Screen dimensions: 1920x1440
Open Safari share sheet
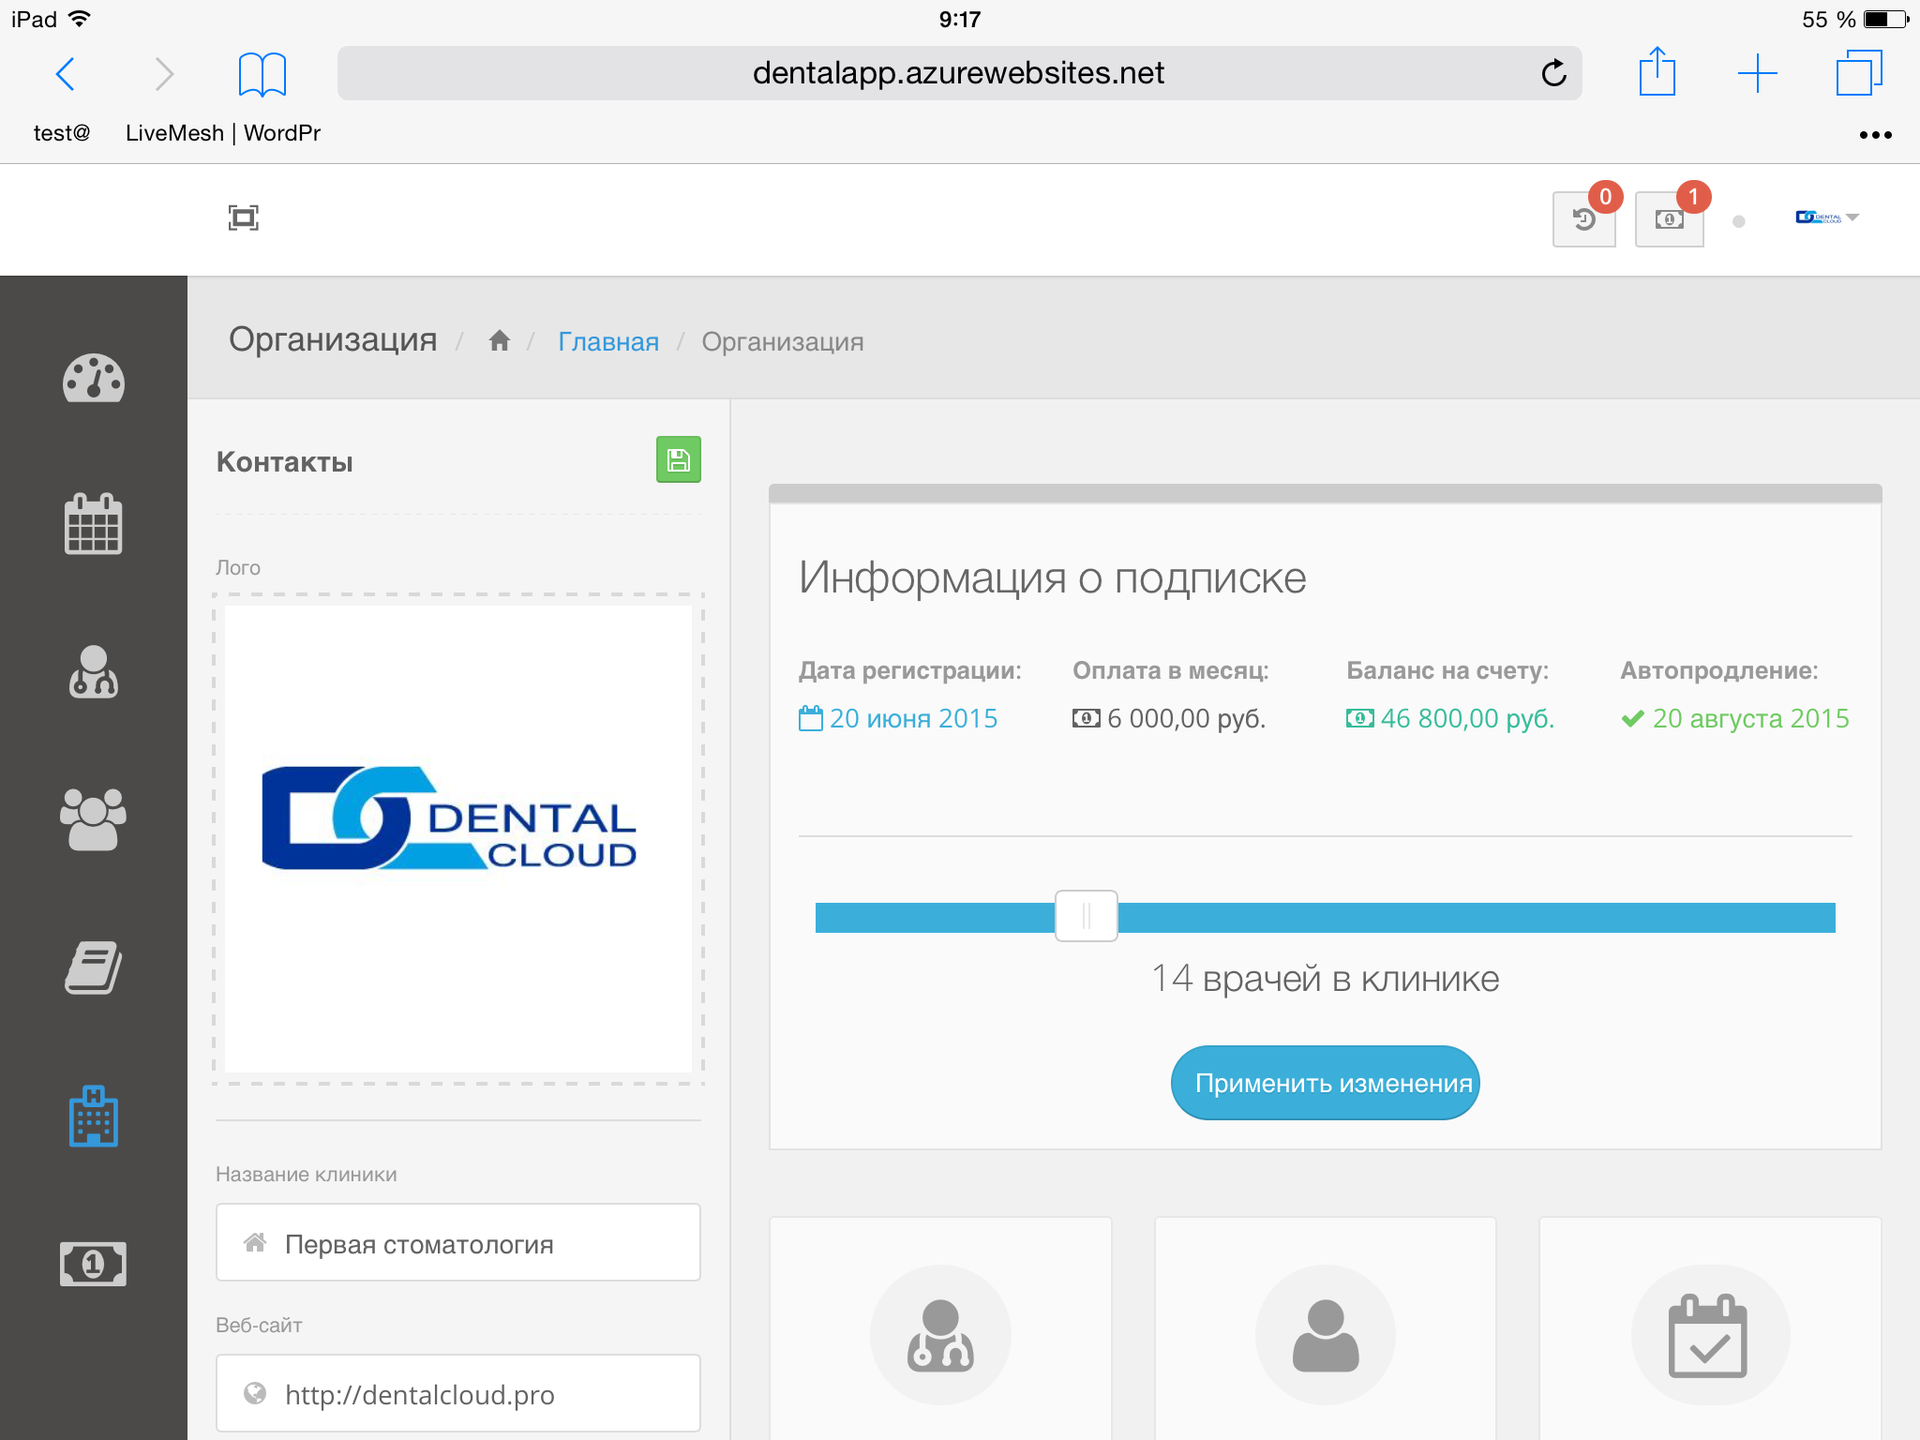click(x=1657, y=72)
